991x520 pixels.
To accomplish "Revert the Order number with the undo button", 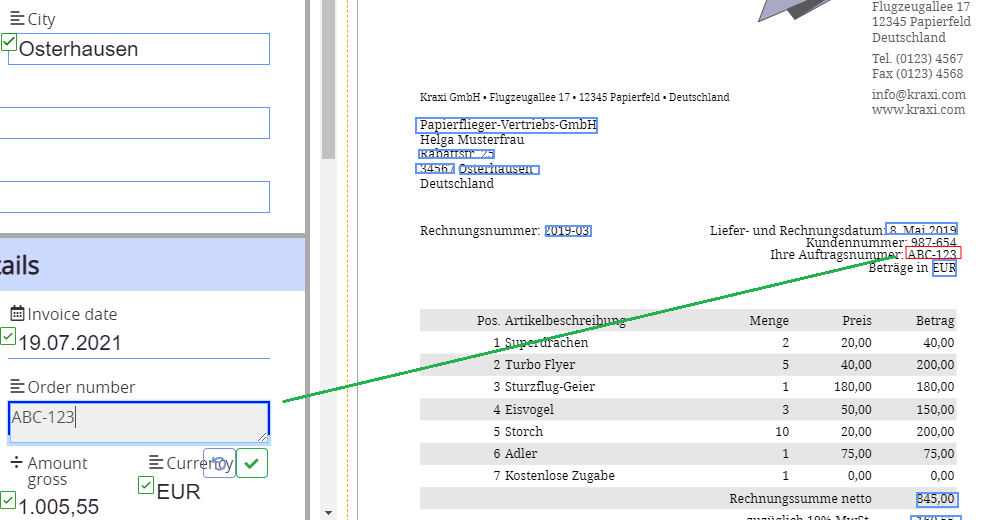I will click(x=219, y=464).
